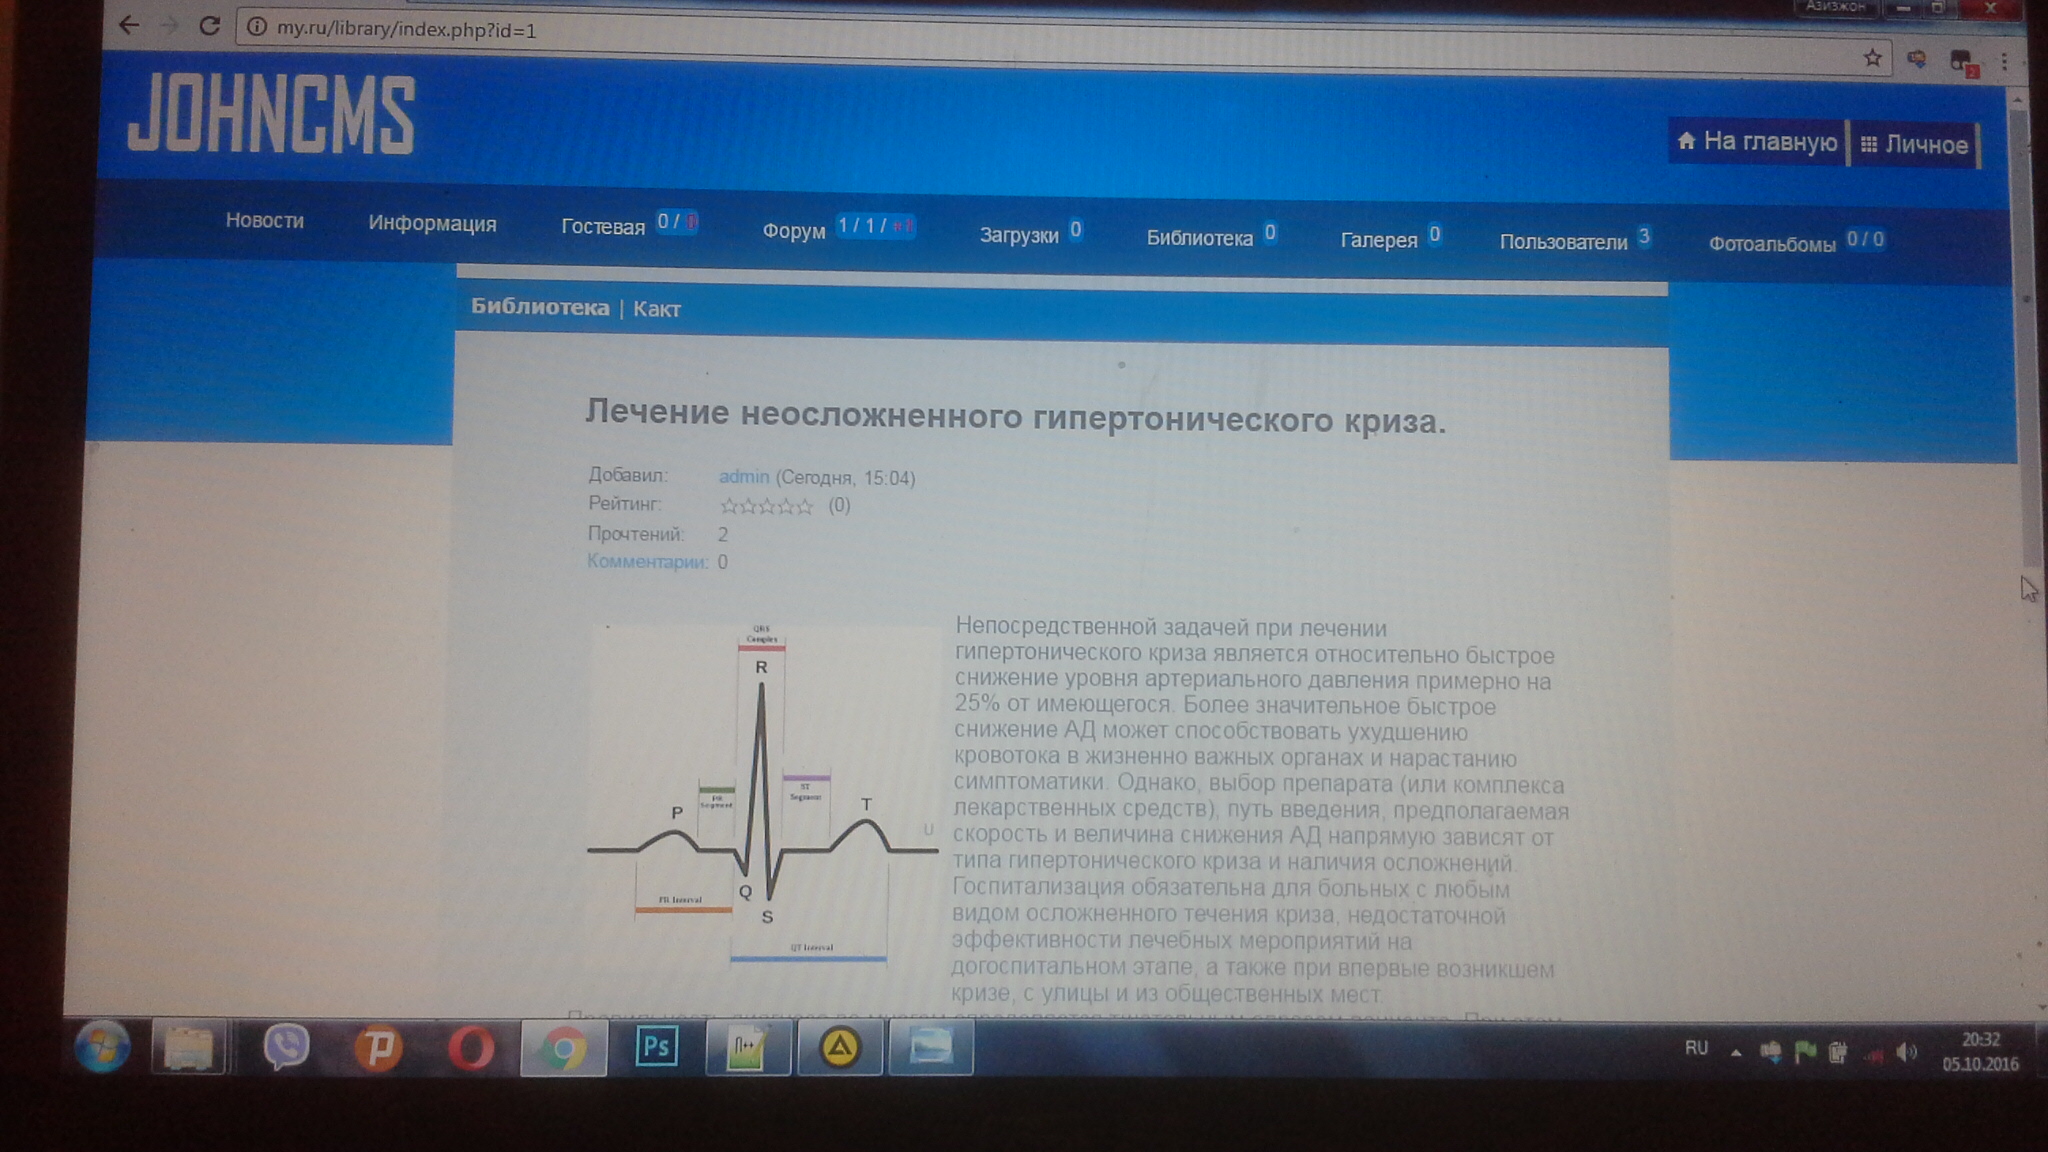Viewport: 2048px width, 1152px height.
Task: Open Chrome three-dot menu
Action: tap(2004, 62)
